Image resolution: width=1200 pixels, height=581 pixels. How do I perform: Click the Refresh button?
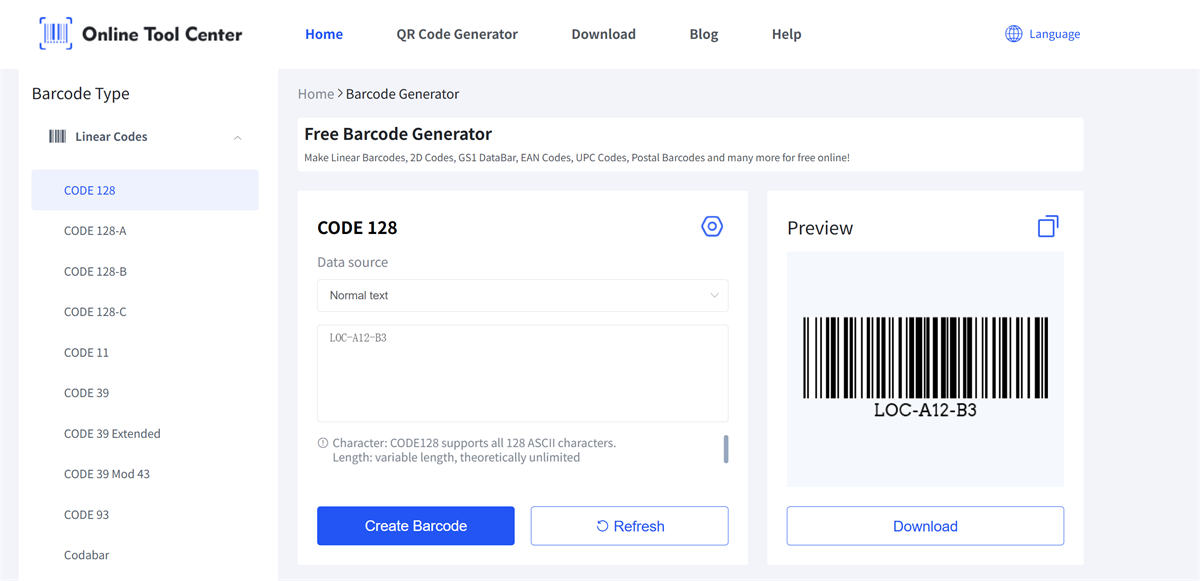click(629, 526)
